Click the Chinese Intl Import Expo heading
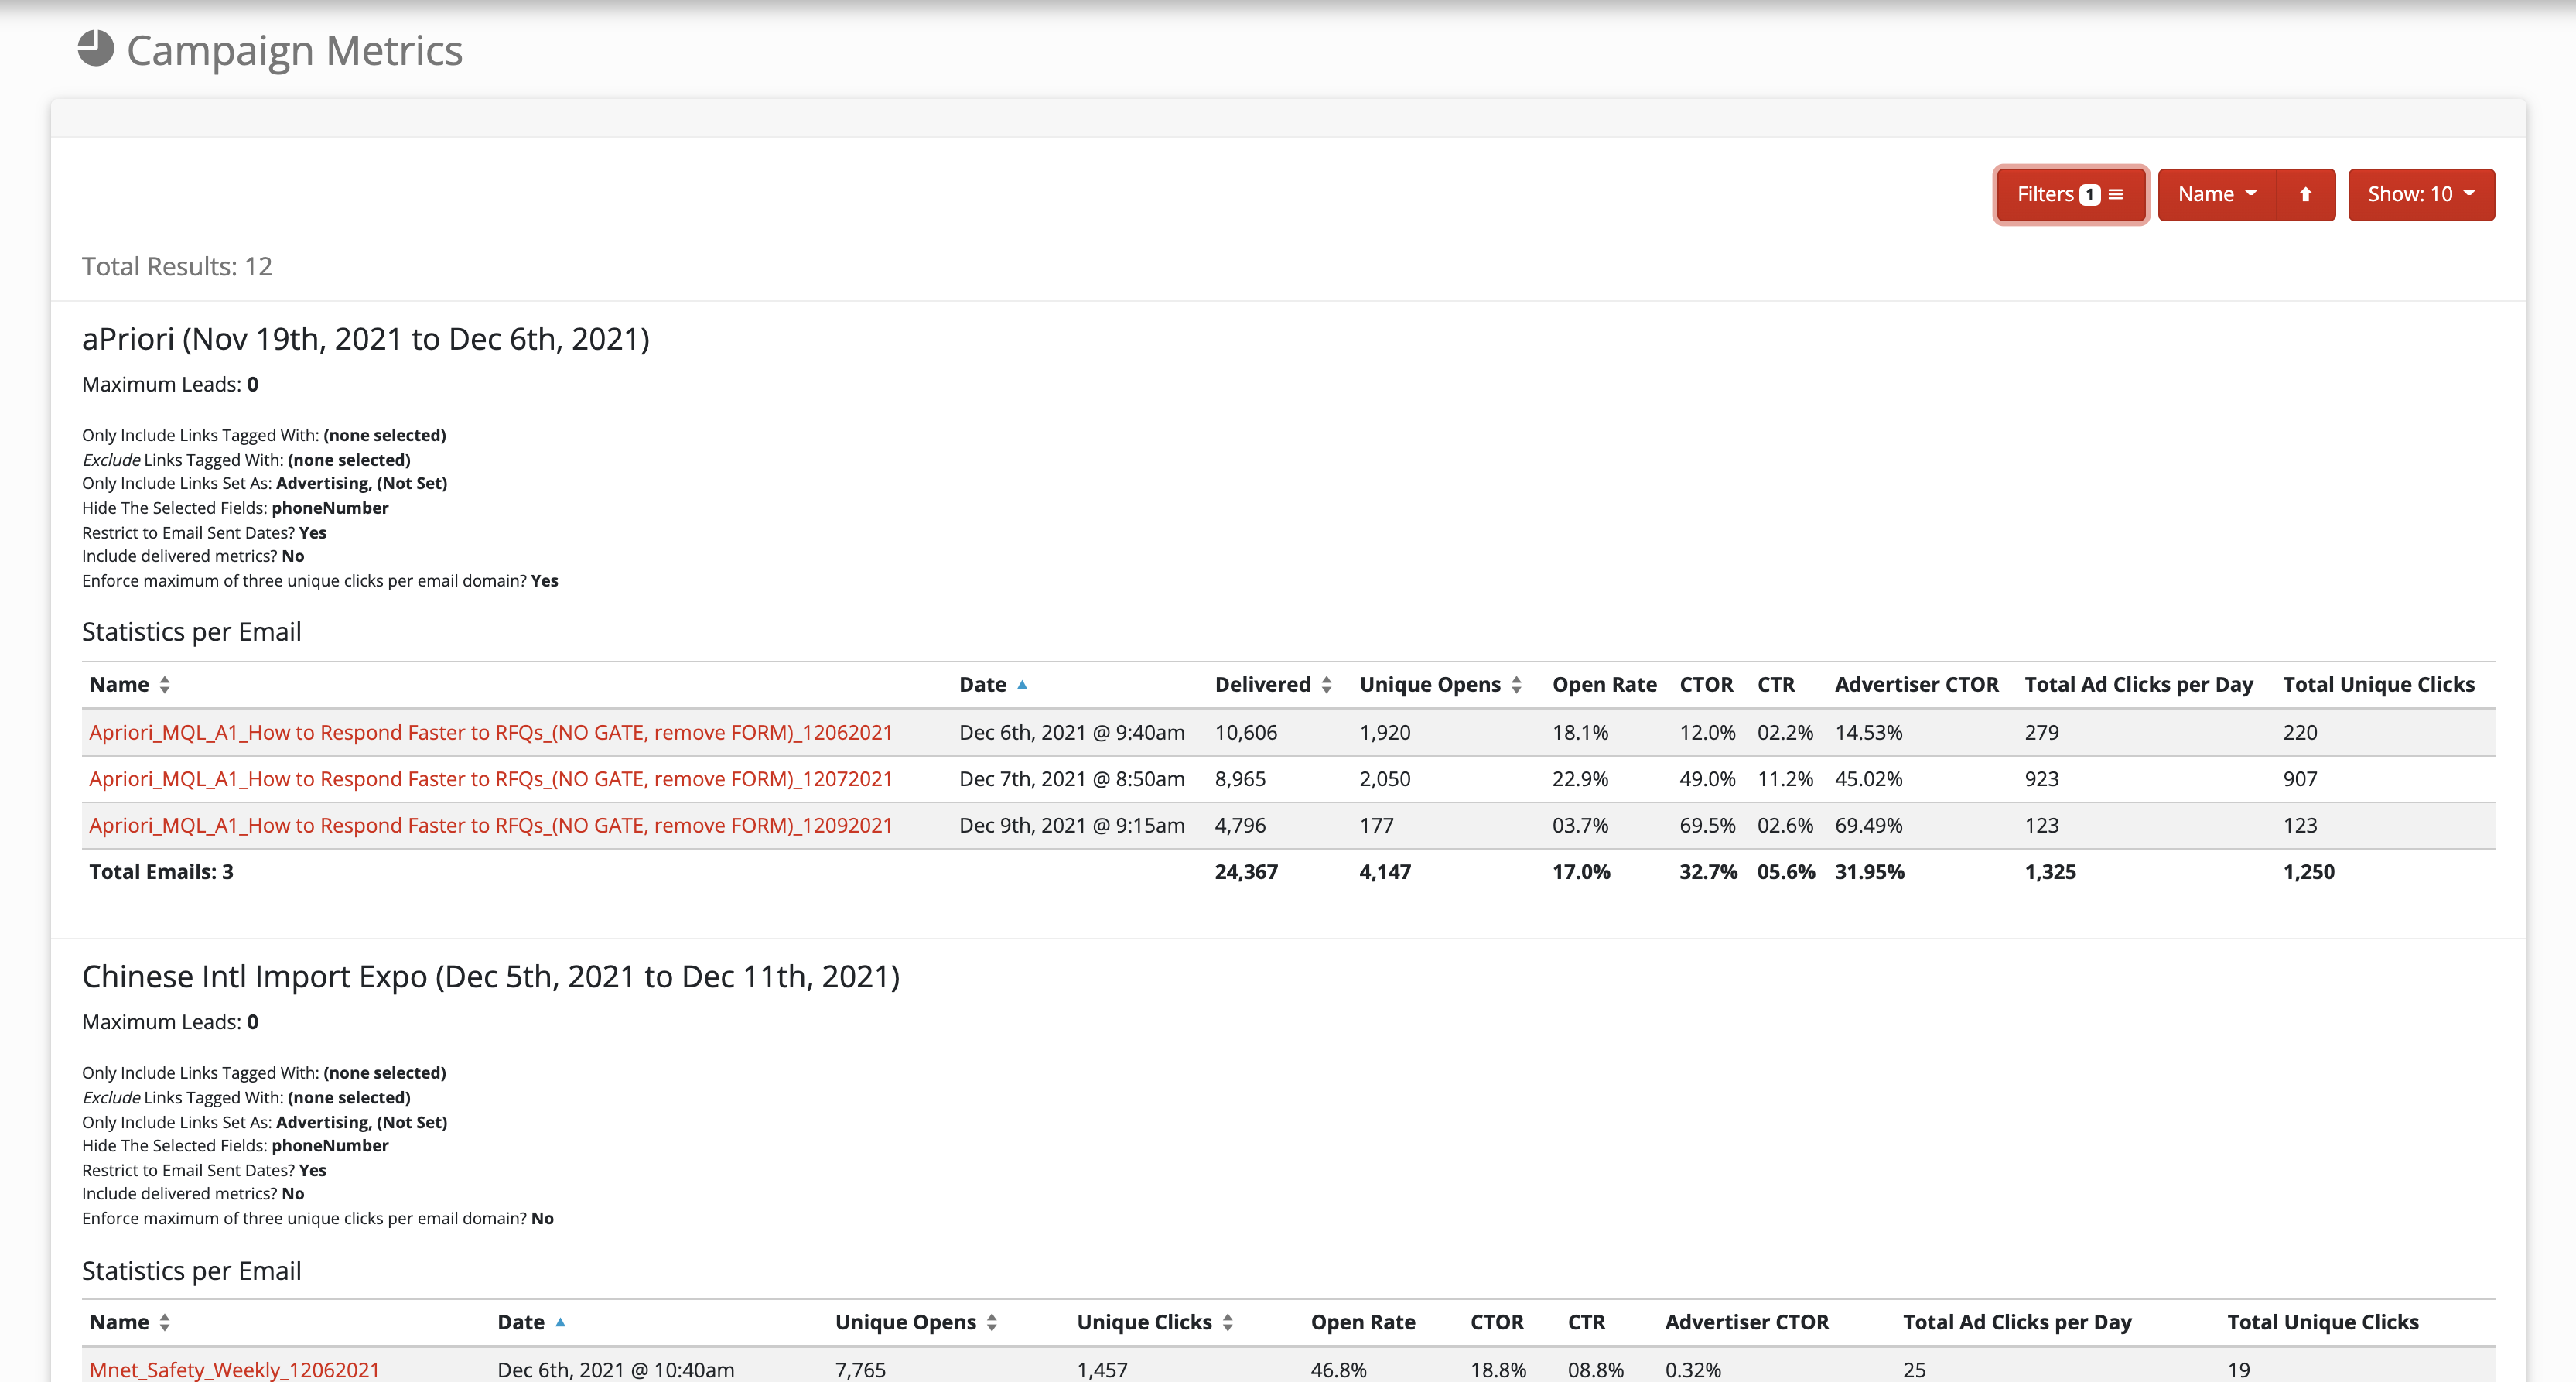The height and width of the screenshot is (1382, 2576). 490,976
